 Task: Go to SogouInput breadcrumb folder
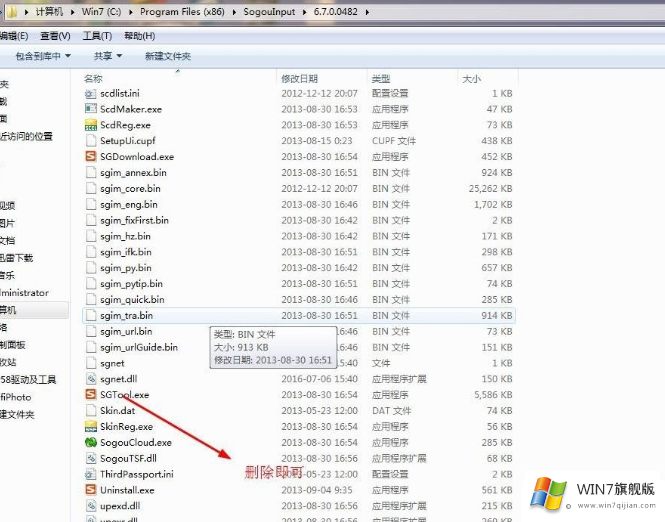pos(269,11)
